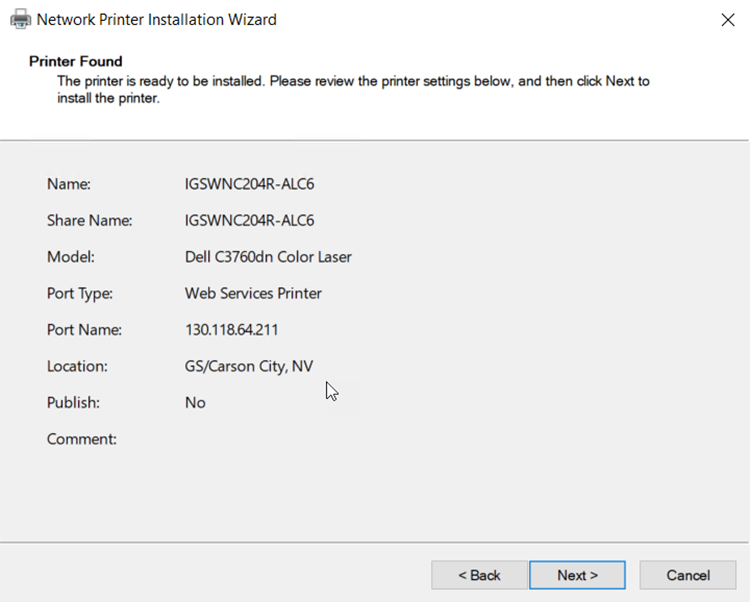Click the Model: field label

(x=70, y=257)
